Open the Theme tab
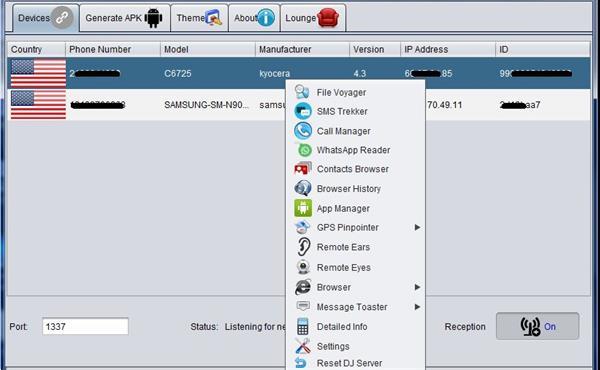Screen dimensions: 600x370 (199, 18)
